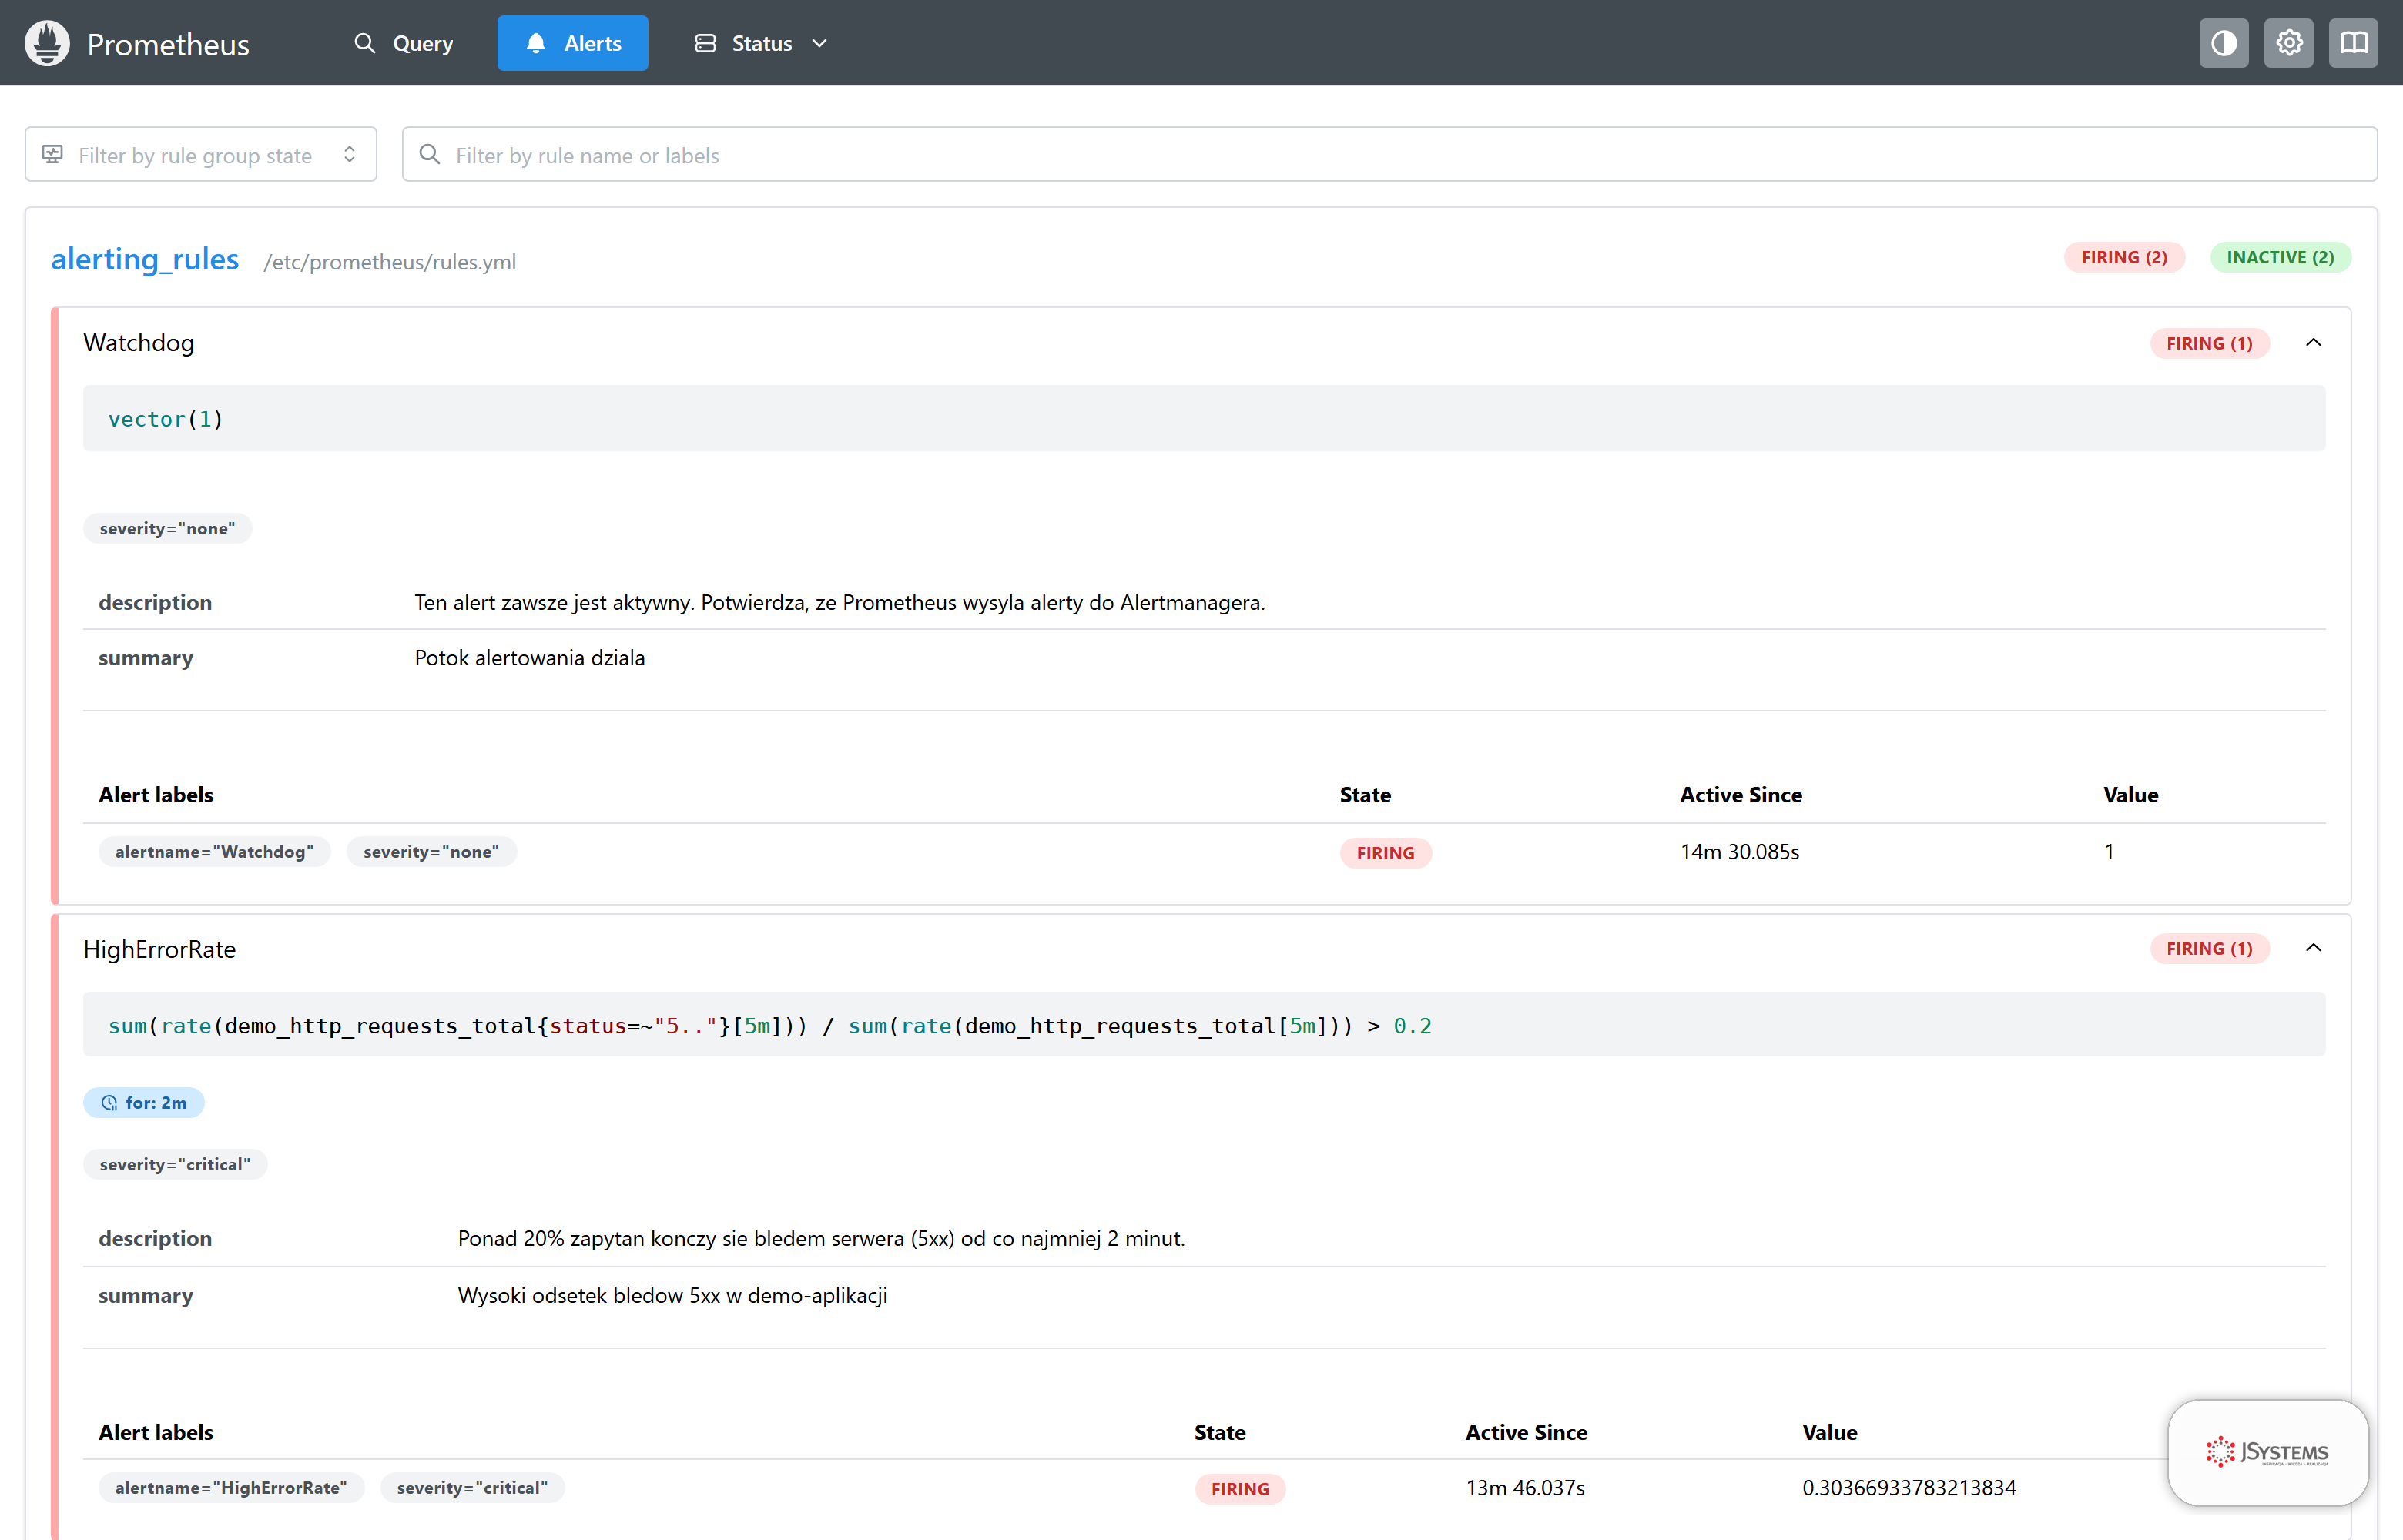Open the settings gear icon

(x=2288, y=43)
